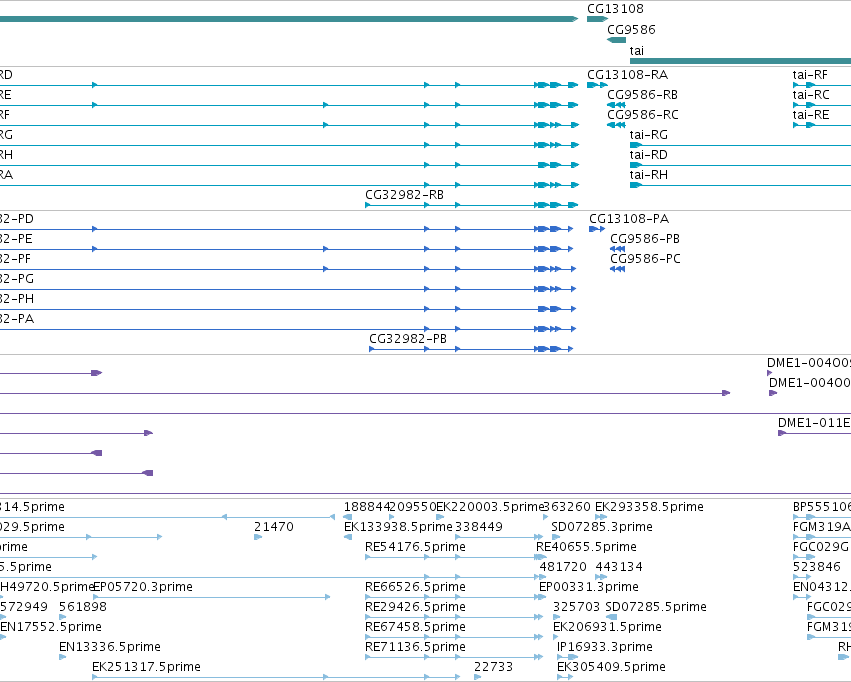This screenshot has height=682, width=851.
Task: Click the IP16933.3prime EST label
Action: tap(605, 647)
